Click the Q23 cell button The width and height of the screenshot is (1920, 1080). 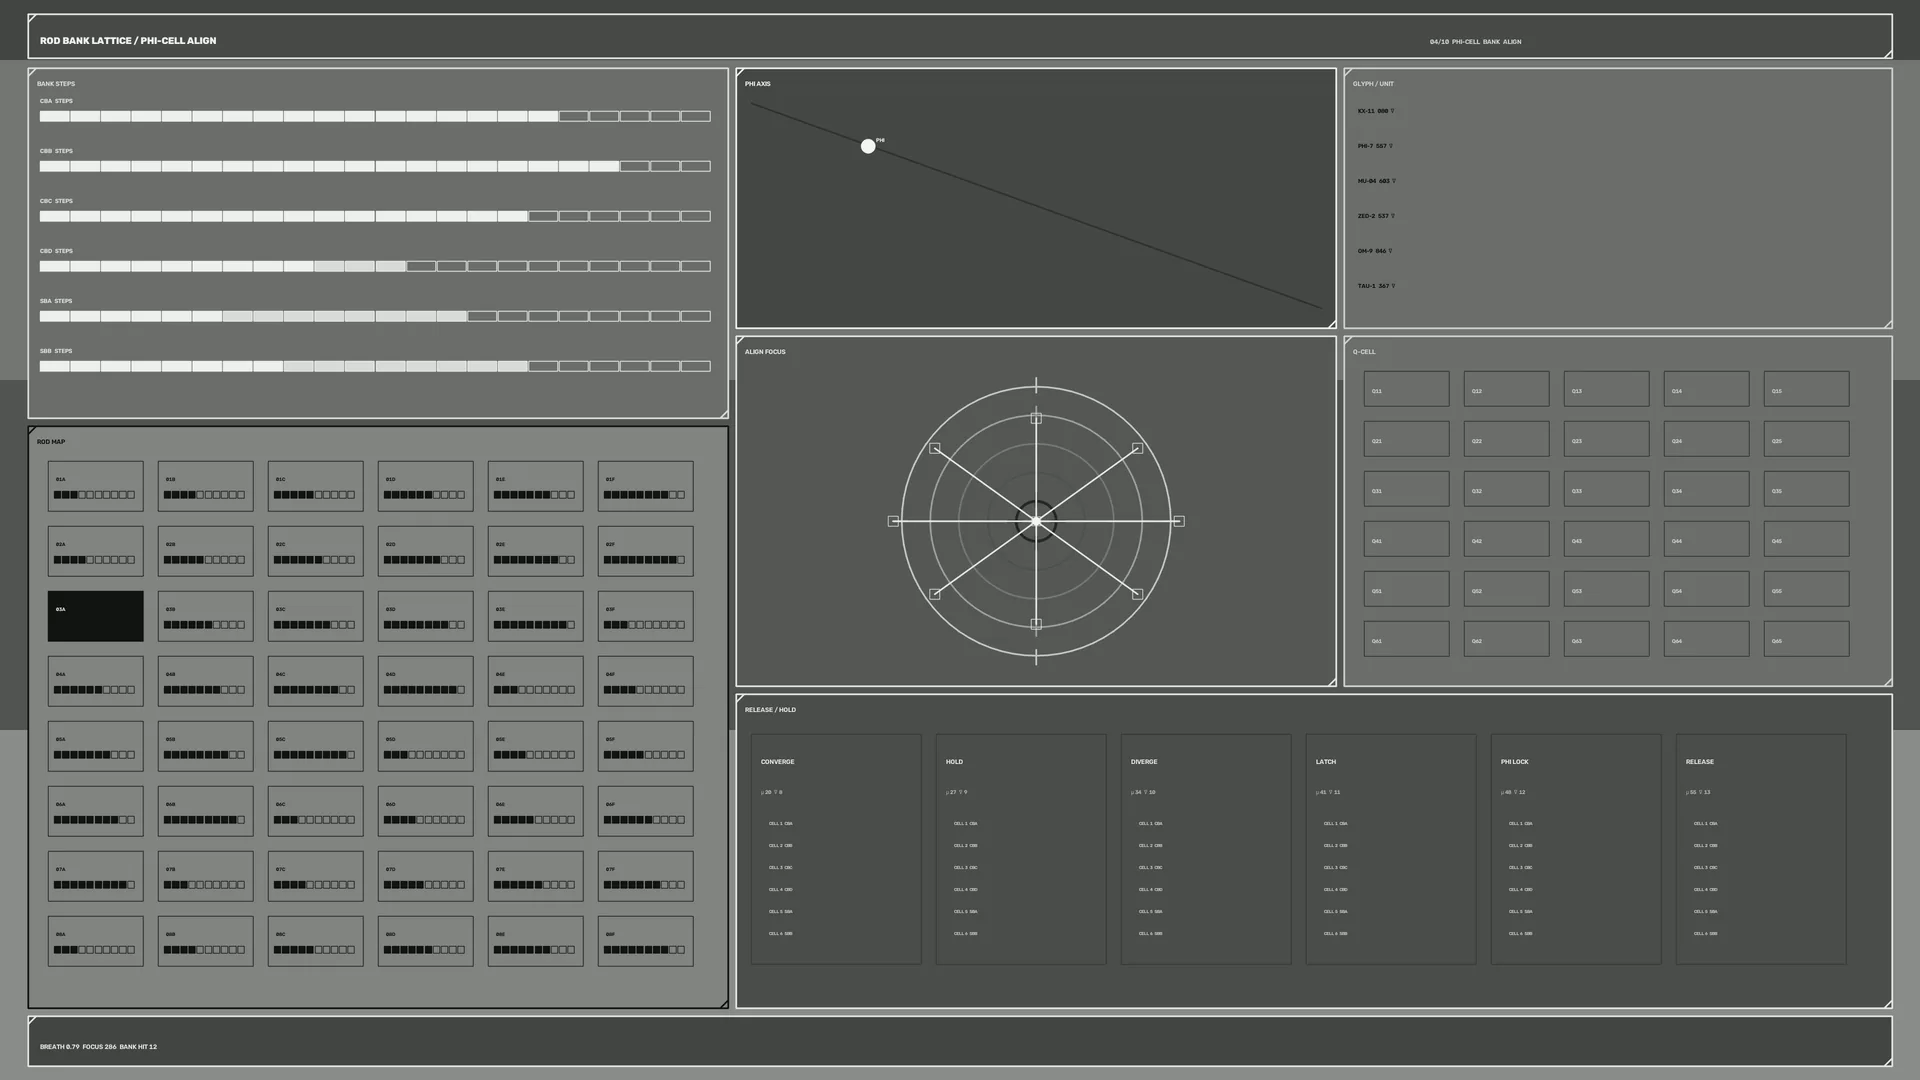coord(1606,439)
